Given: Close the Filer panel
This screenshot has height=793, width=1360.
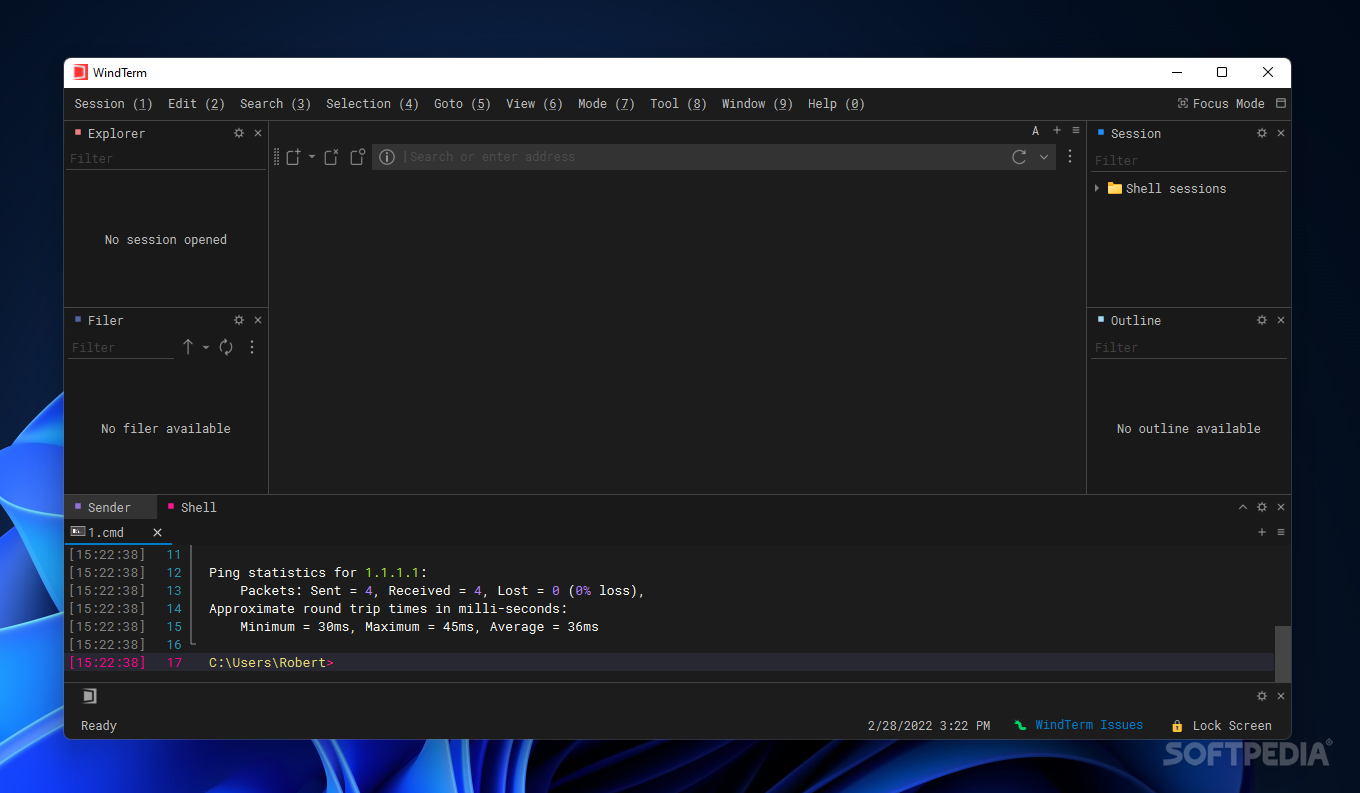Looking at the screenshot, I should tap(258, 320).
